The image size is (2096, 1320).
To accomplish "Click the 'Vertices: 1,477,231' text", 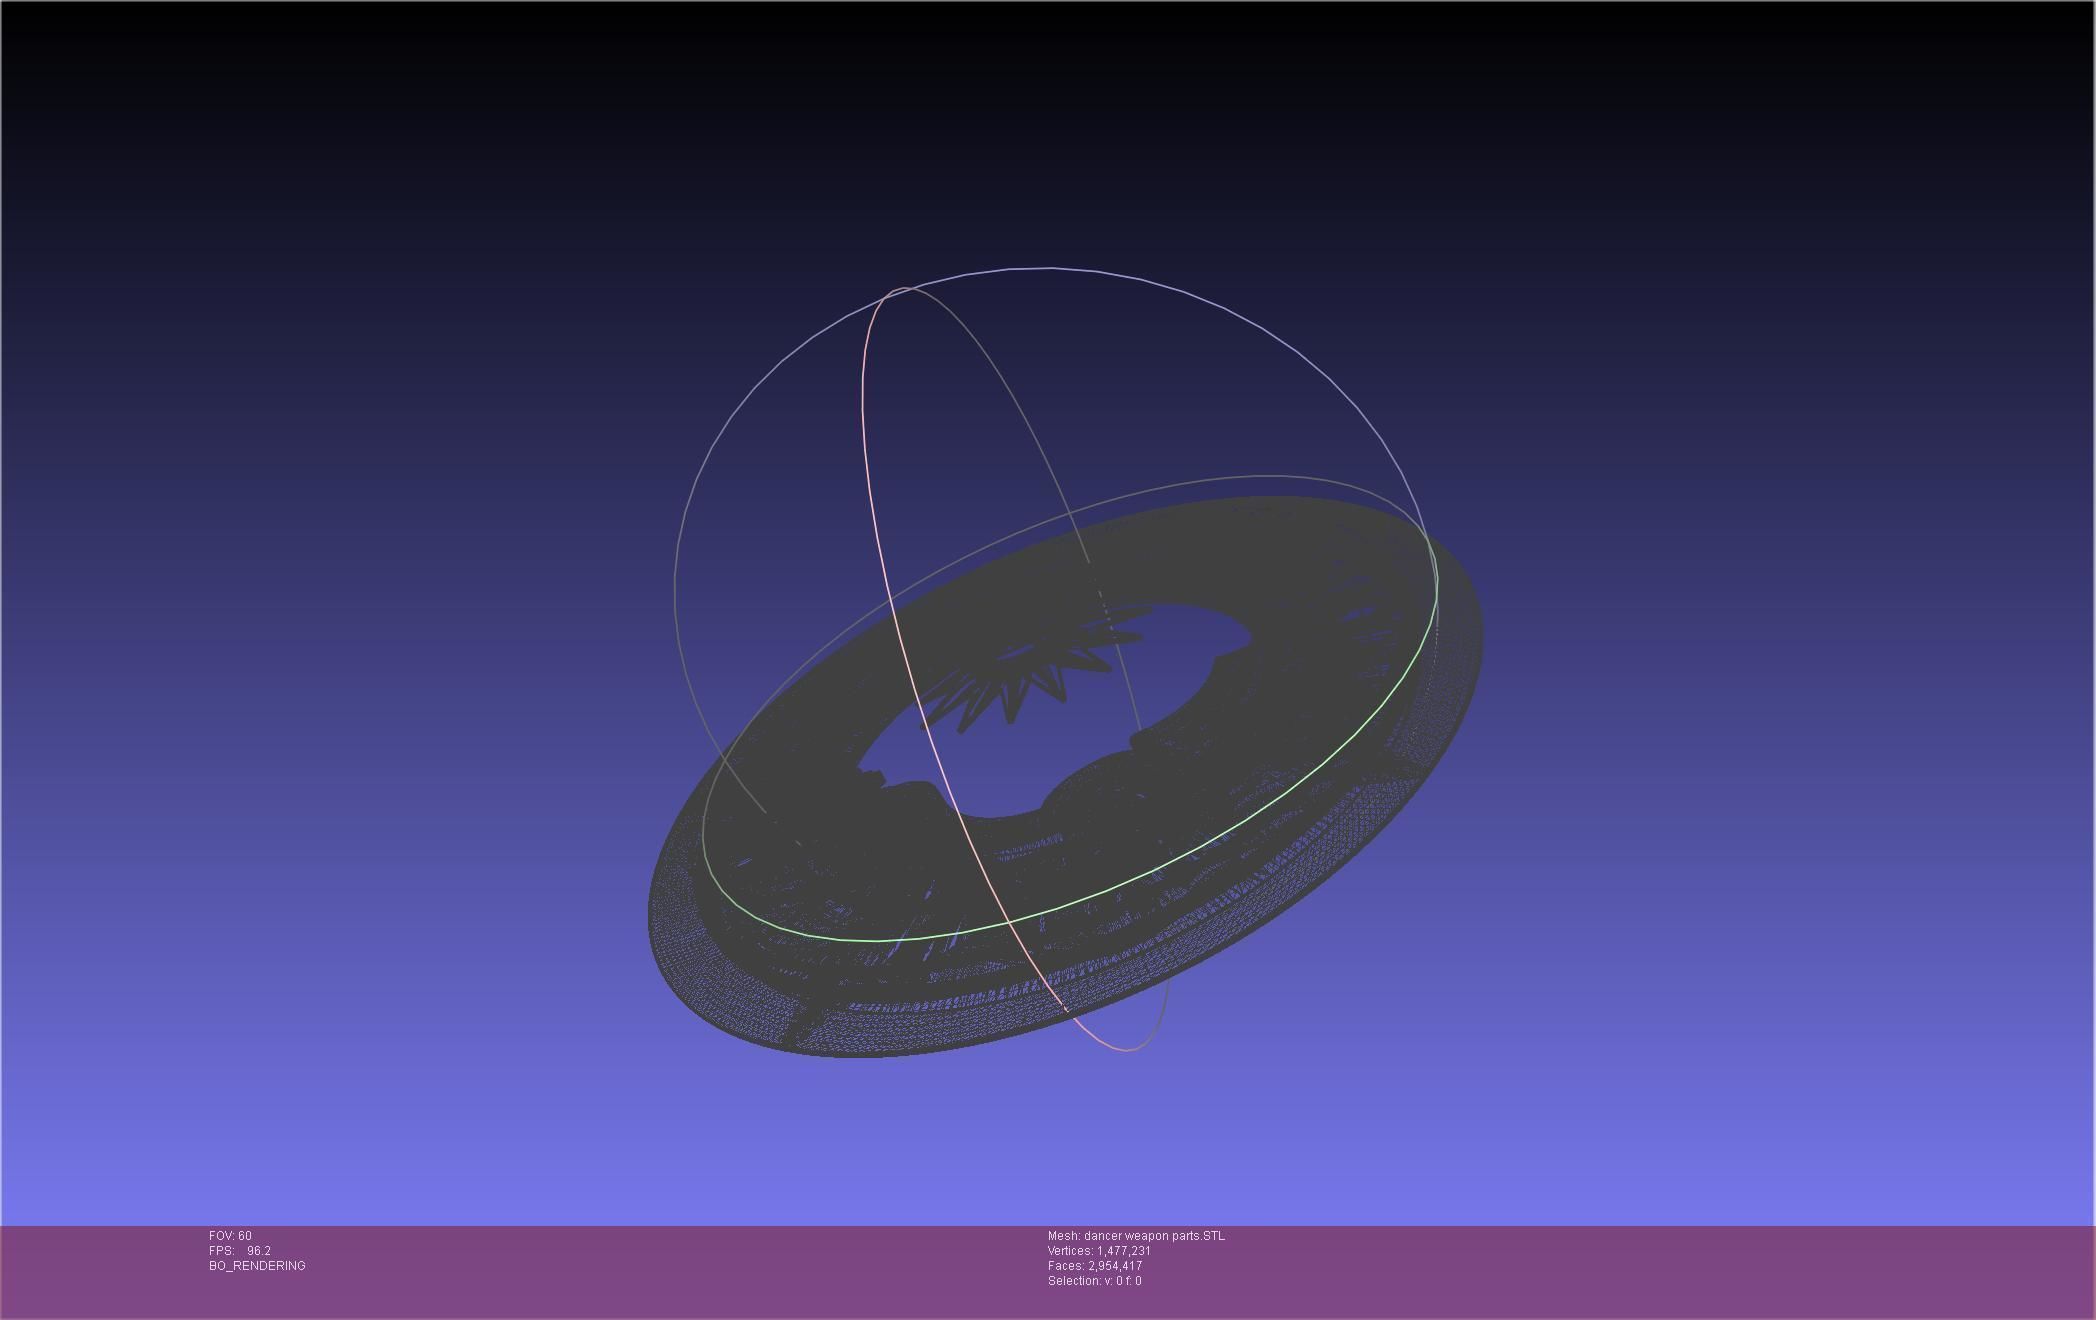I will click(x=1099, y=1251).
